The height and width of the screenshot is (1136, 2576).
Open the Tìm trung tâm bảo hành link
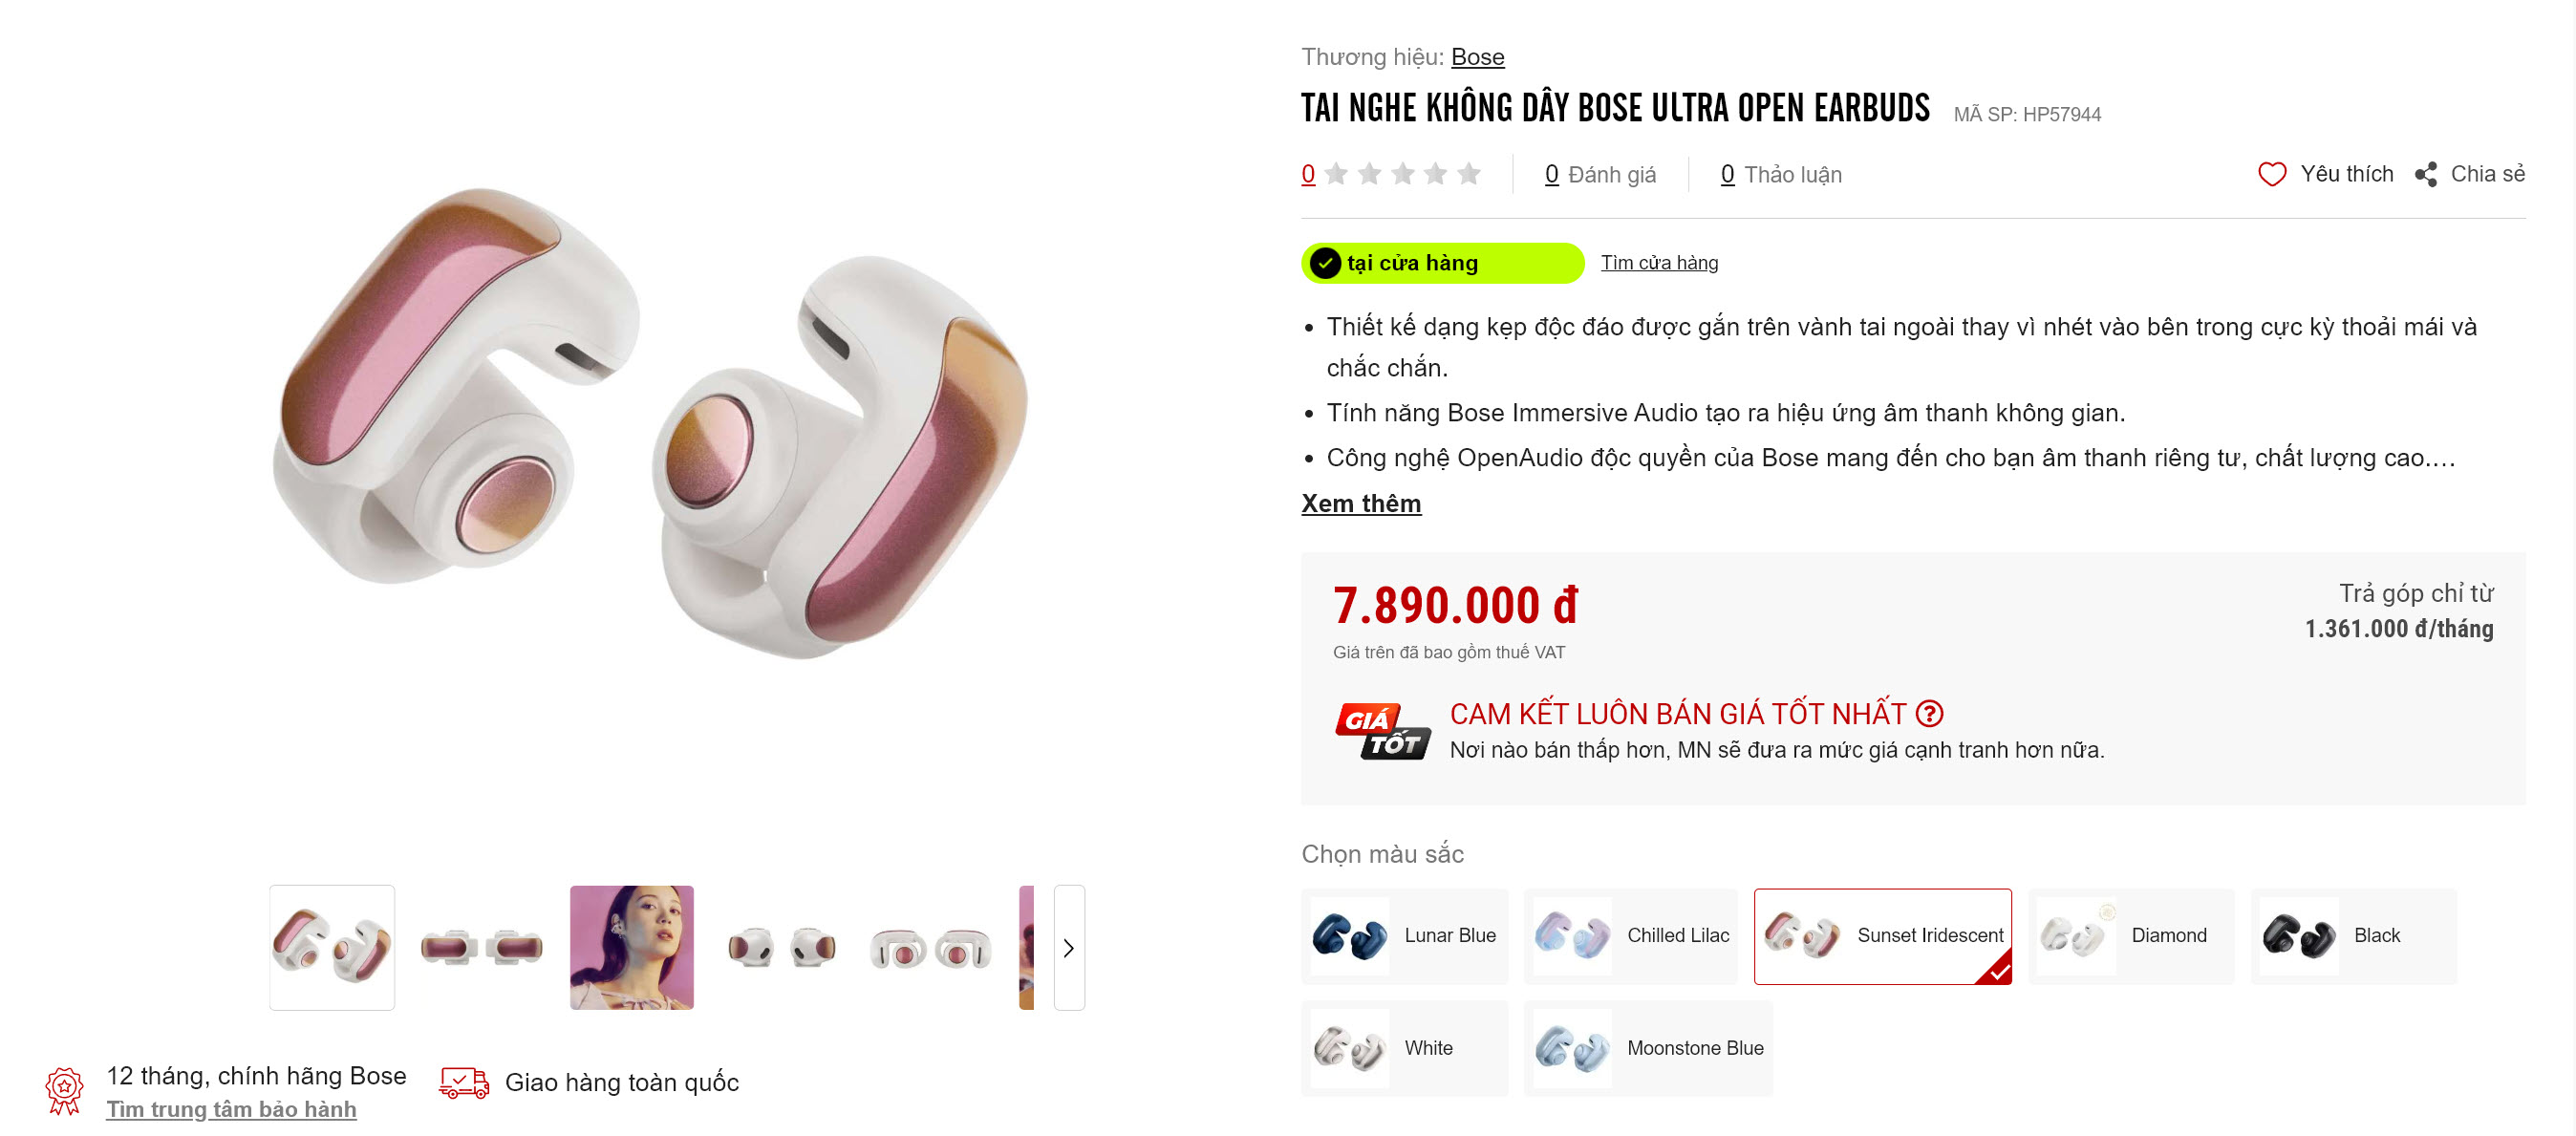(231, 1109)
